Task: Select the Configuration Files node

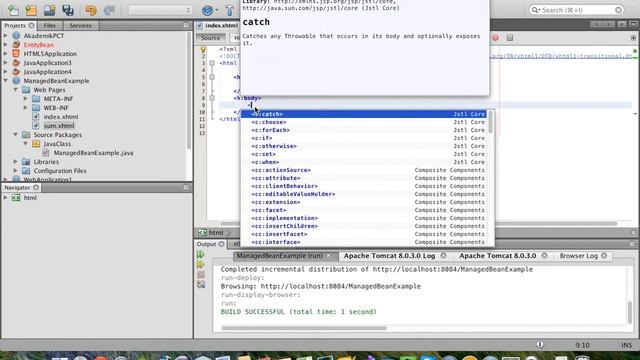Action: click(60, 171)
